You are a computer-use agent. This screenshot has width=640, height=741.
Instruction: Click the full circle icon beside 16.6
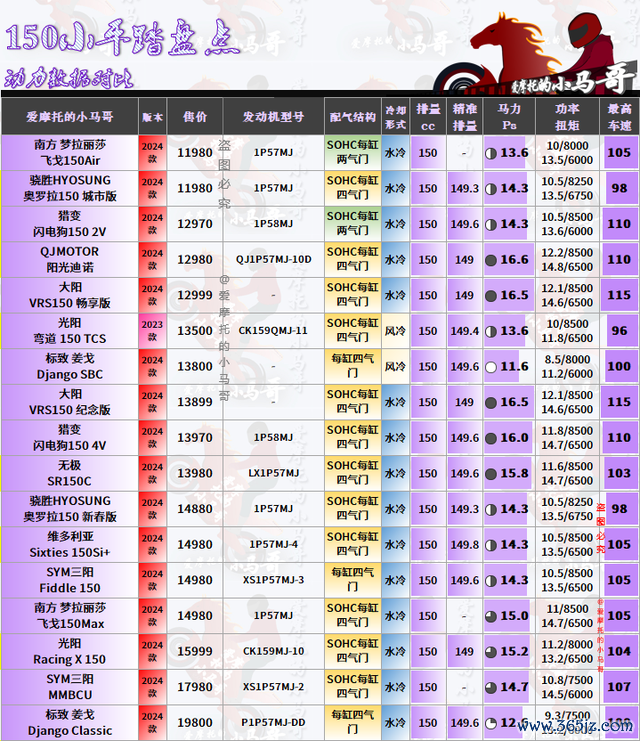tap(491, 260)
